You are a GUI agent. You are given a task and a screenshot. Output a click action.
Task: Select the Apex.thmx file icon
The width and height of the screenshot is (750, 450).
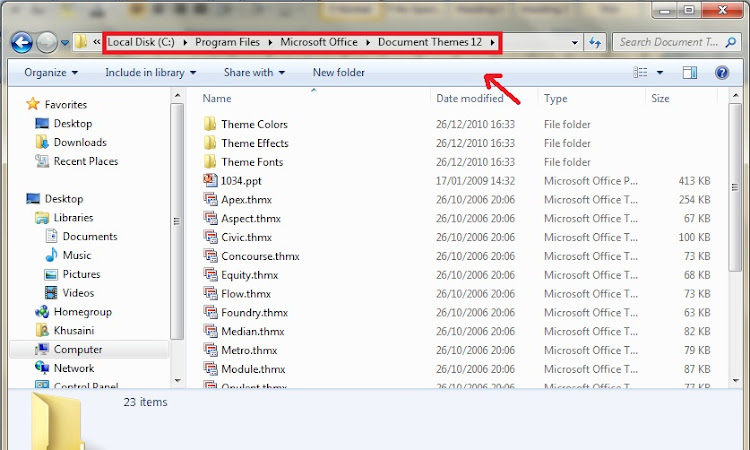coord(210,199)
